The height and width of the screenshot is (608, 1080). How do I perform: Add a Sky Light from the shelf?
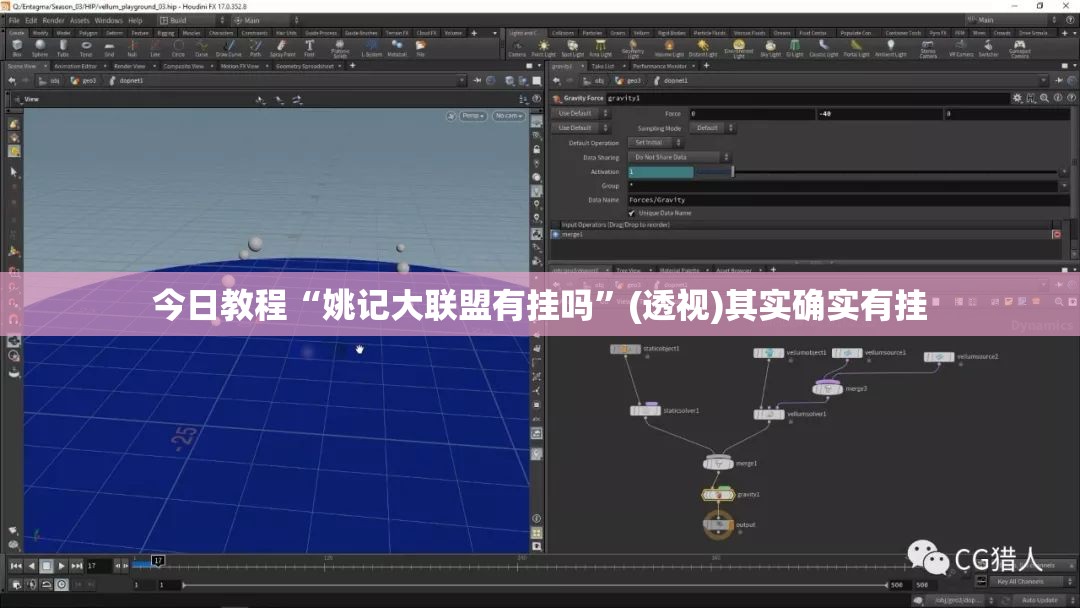click(x=770, y=48)
